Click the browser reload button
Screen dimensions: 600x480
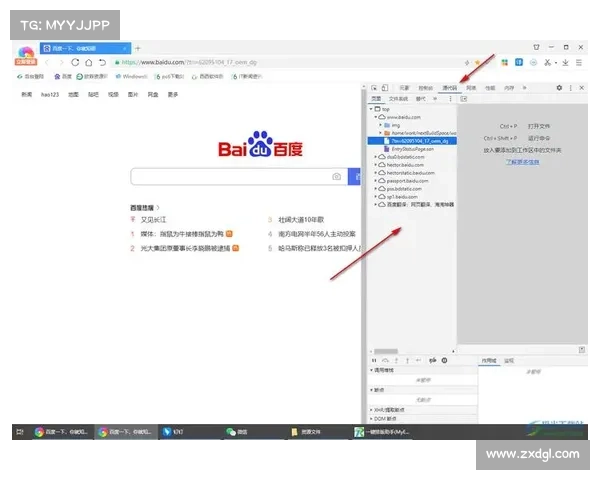[x=75, y=62]
